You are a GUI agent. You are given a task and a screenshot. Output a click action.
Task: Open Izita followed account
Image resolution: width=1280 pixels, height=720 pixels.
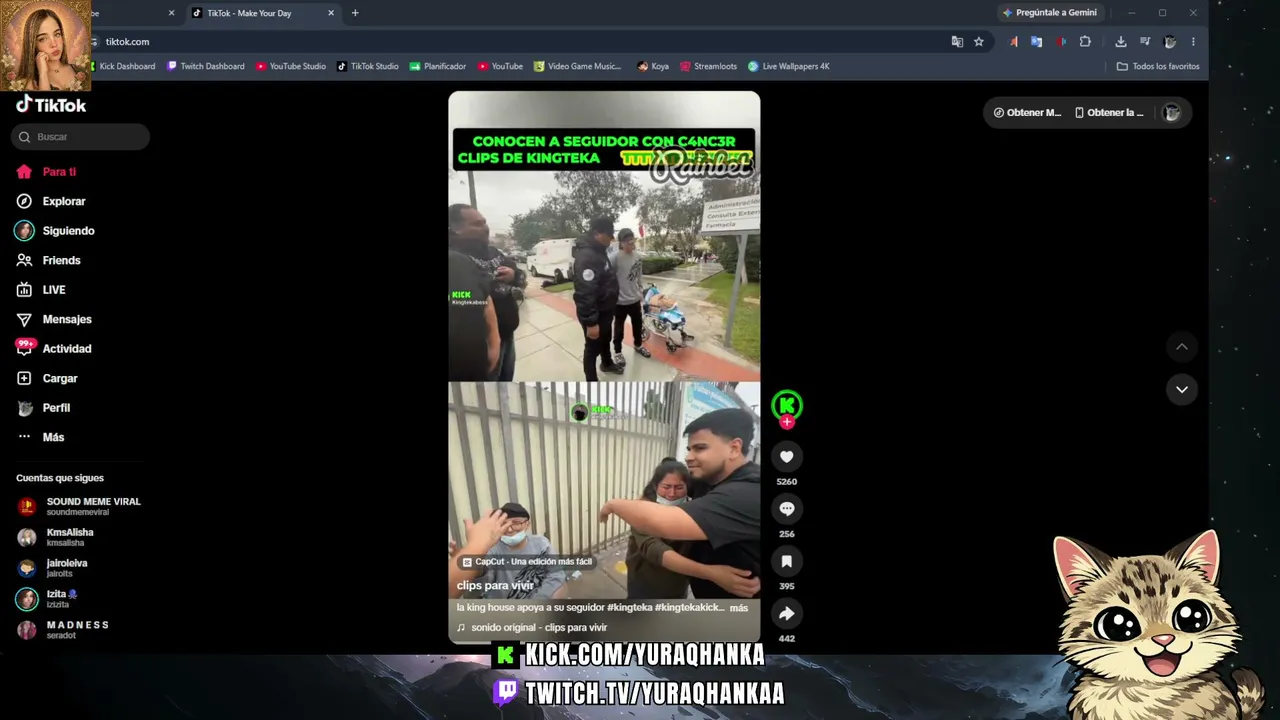coord(48,599)
